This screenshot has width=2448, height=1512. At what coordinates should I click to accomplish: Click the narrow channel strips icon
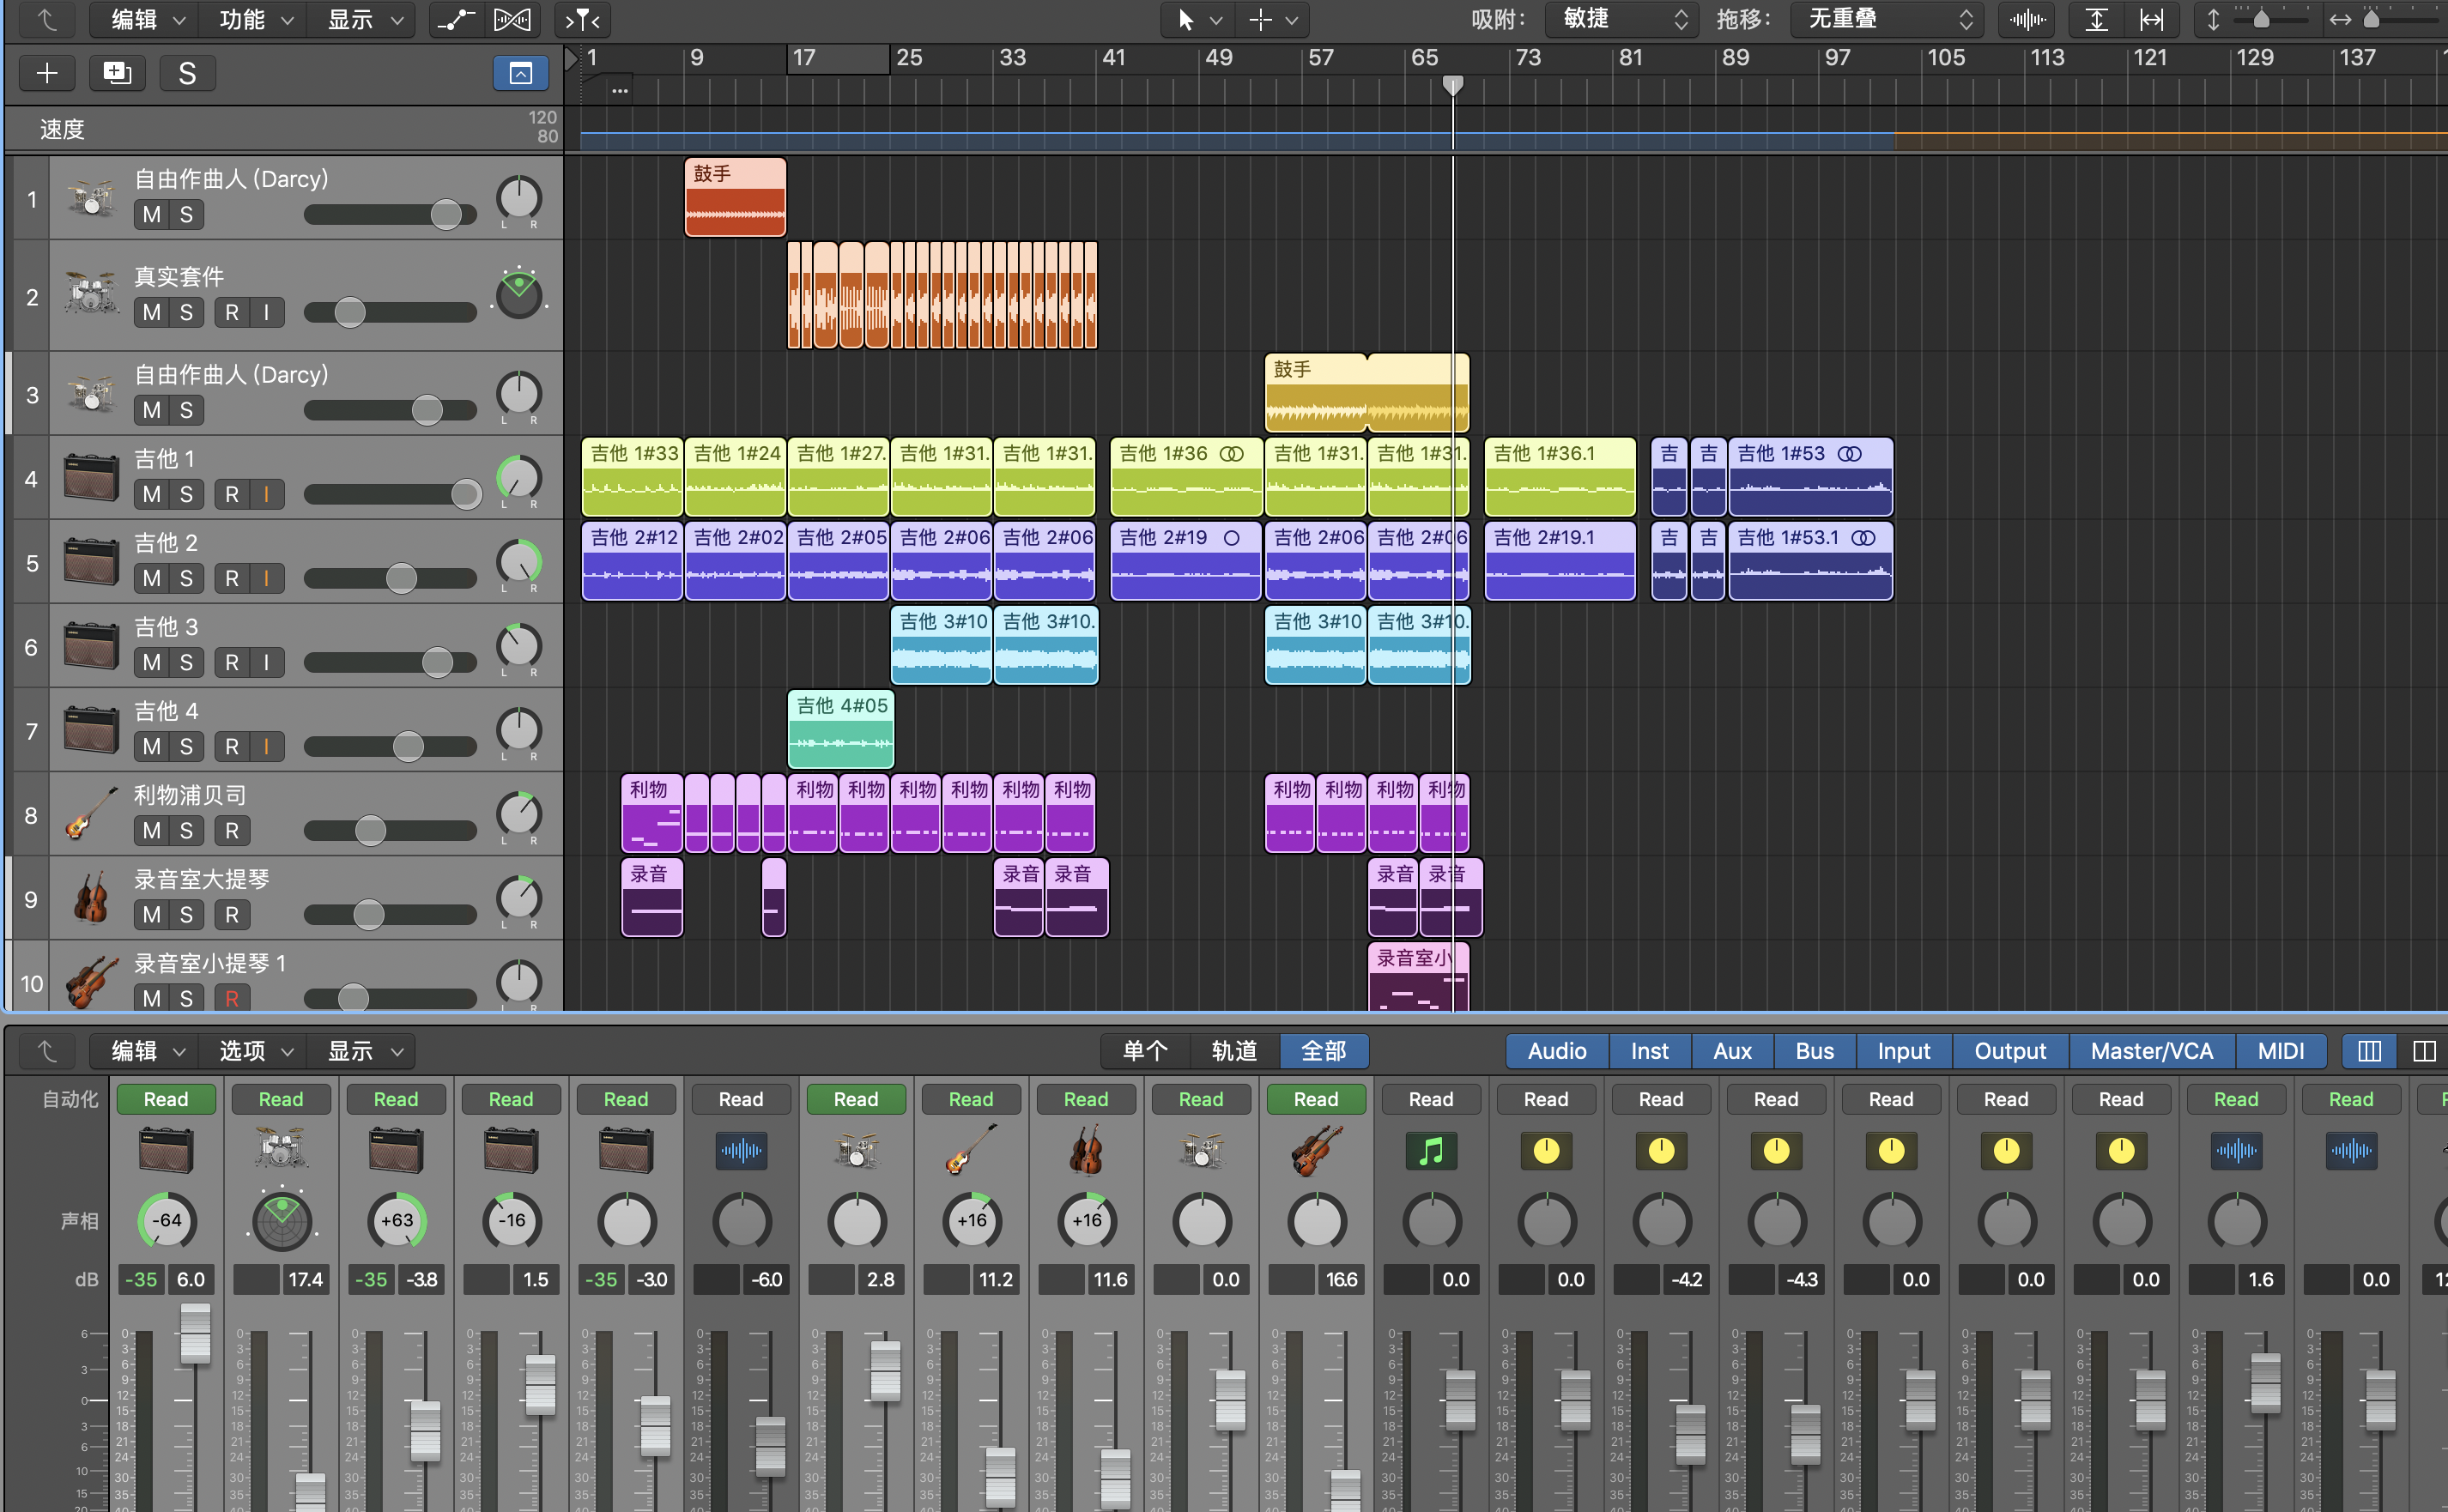pyautogui.click(x=2369, y=1051)
